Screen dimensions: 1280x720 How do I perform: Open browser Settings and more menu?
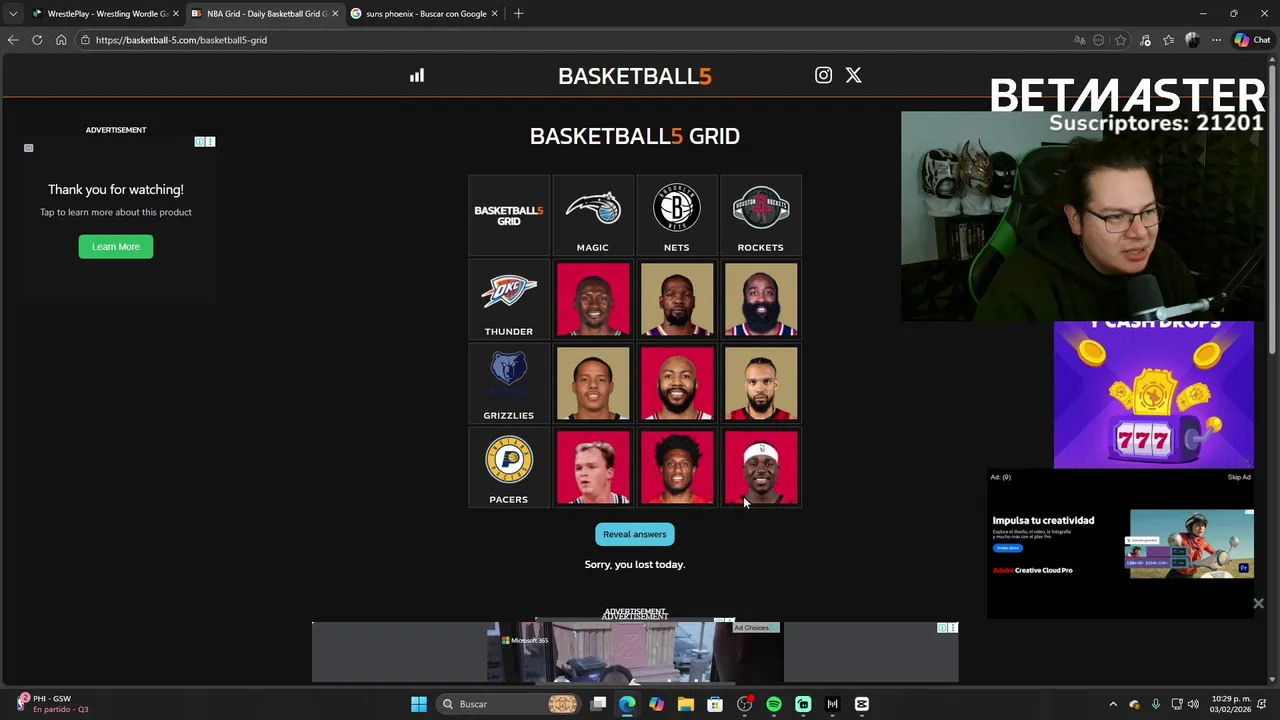click(1216, 40)
